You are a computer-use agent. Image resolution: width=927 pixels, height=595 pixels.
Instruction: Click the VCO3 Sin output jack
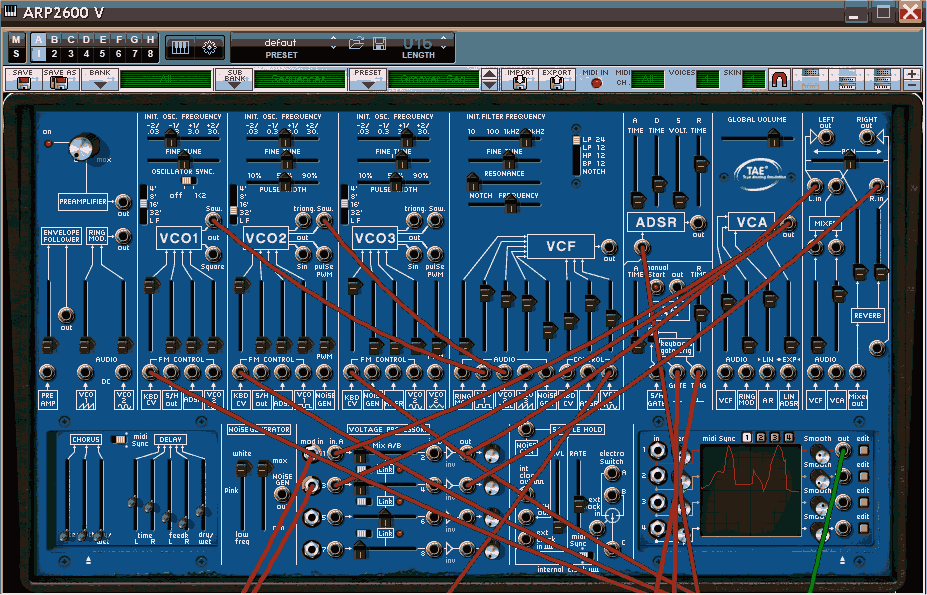(413, 254)
